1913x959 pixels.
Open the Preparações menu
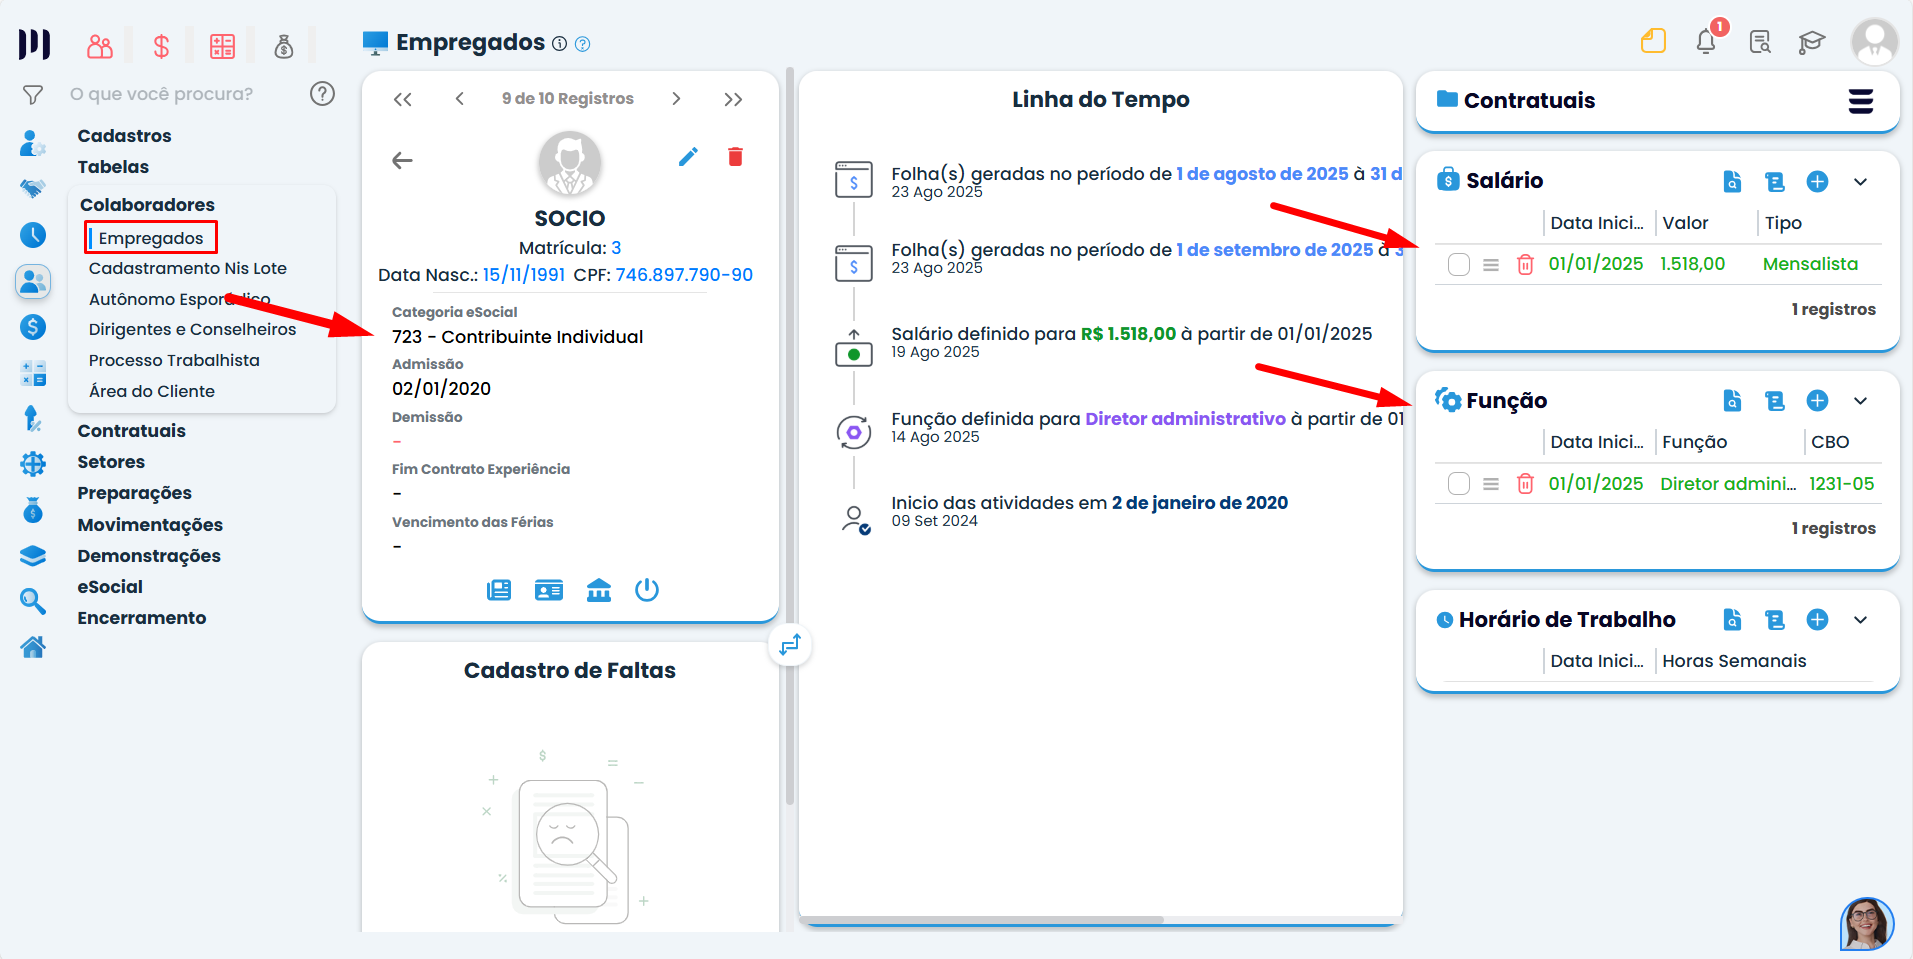click(x=134, y=493)
